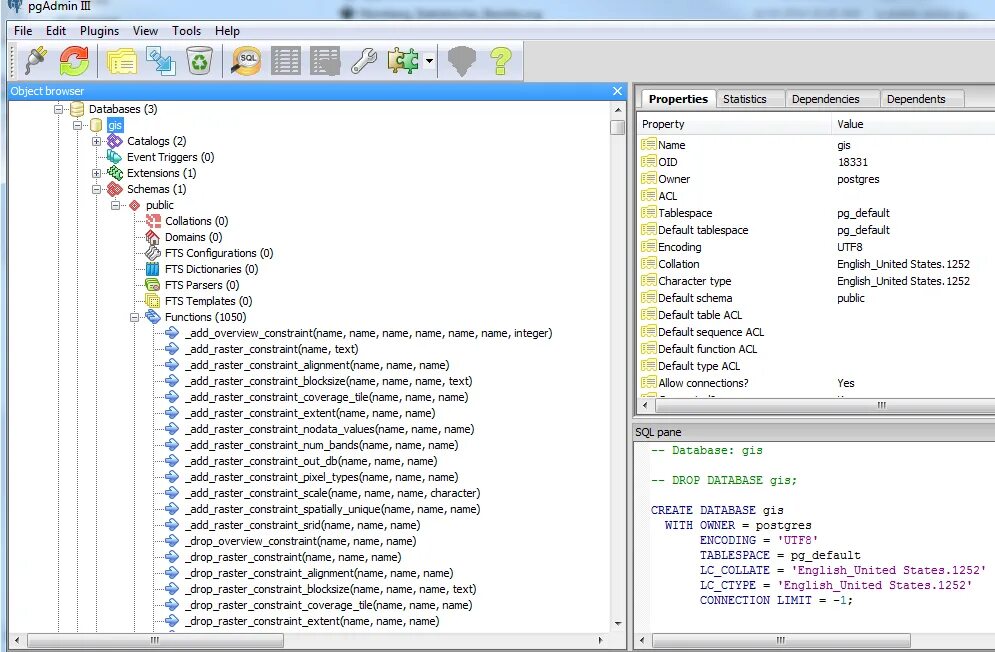Screen dimensions: 995x652
Task: Click the Schemas node icon
Action: coord(115,189)
